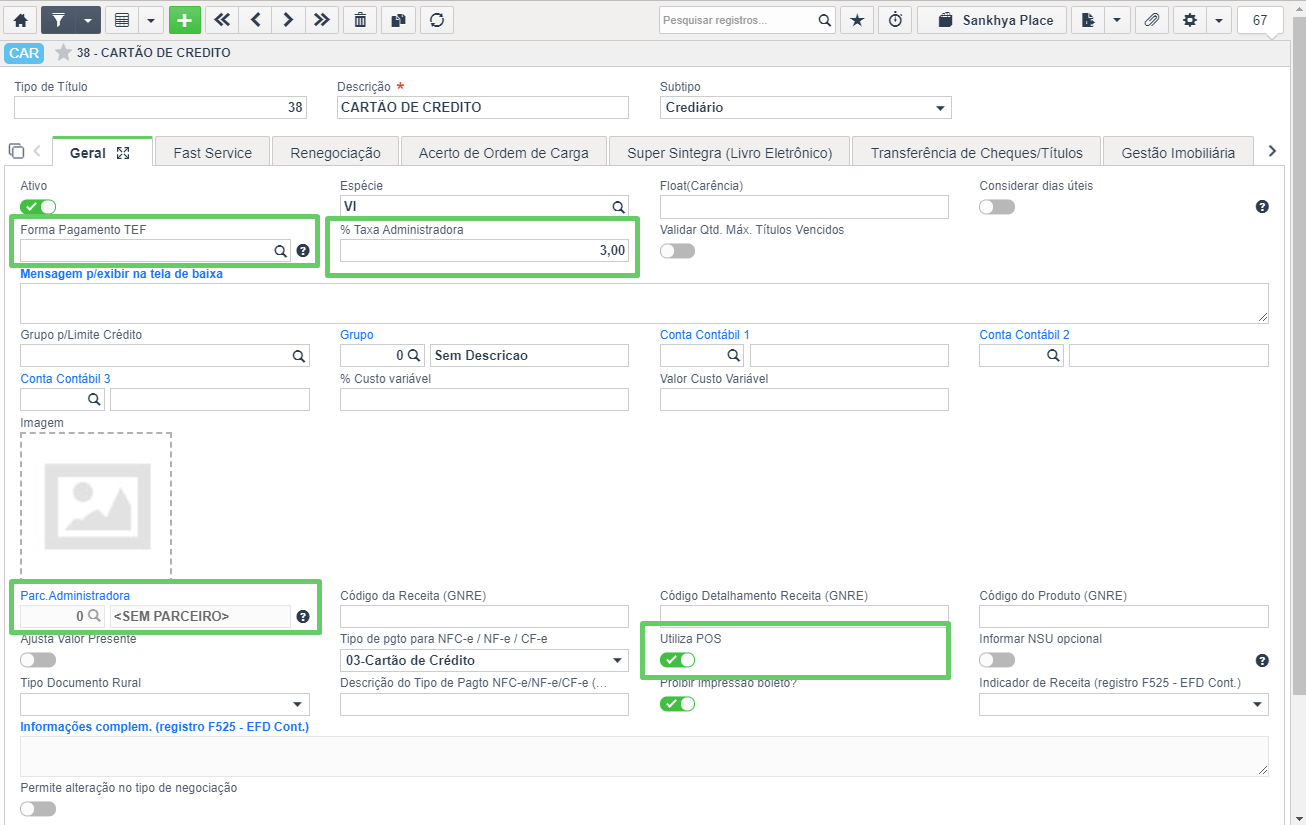Expand the settings gear dropdown arrow
Image resolution: width=1306 pixels, height=825 pixels.
coord(1219,20)
